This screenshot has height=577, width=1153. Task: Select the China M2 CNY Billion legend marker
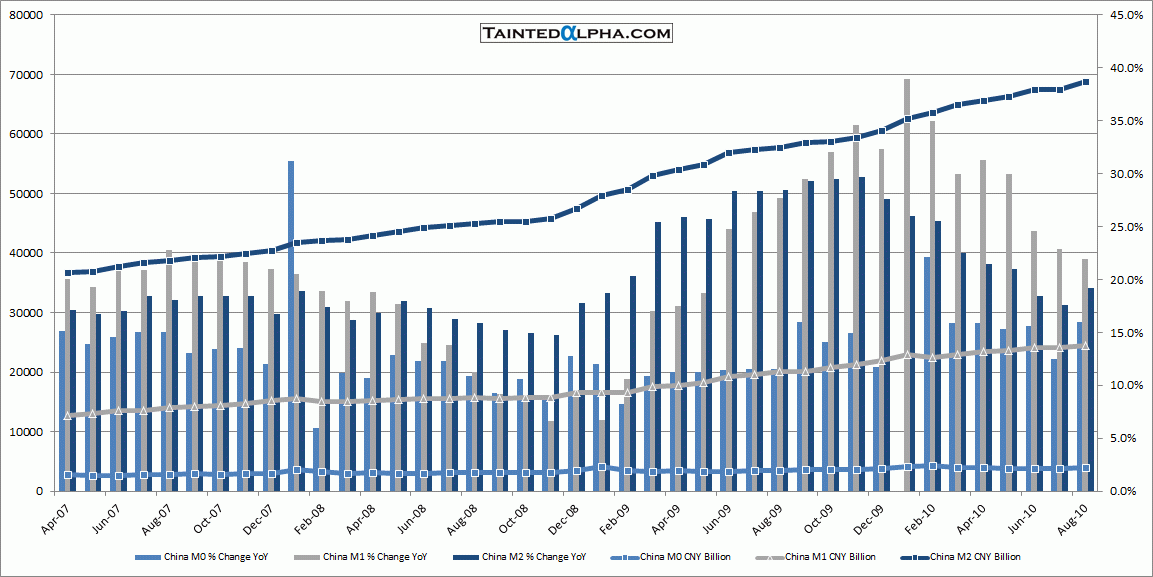(x=922, y=556)
